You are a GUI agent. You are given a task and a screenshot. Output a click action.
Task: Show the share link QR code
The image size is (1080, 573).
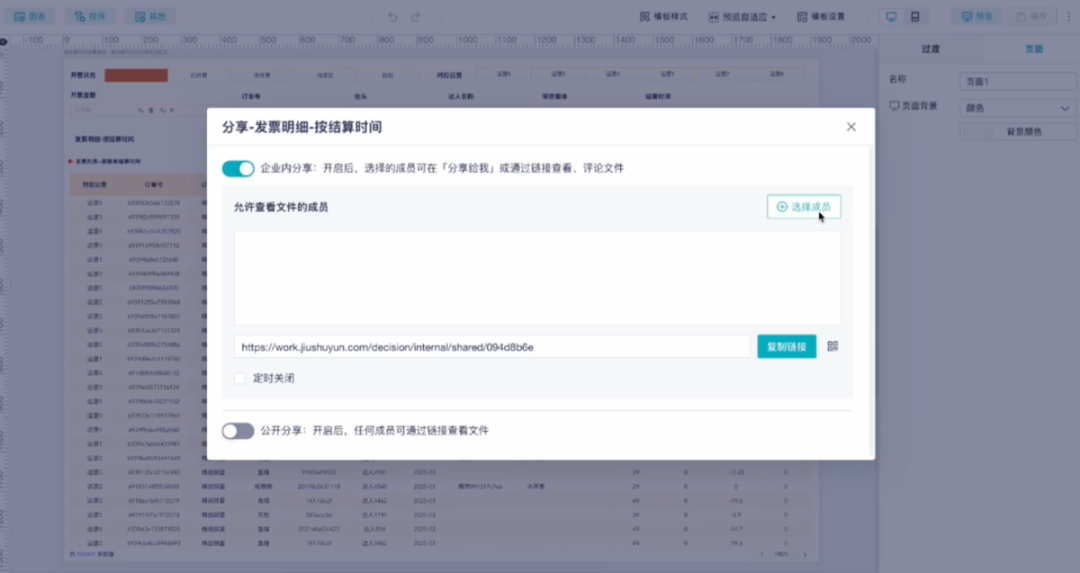pyautogui.click(x=833, y=346)
